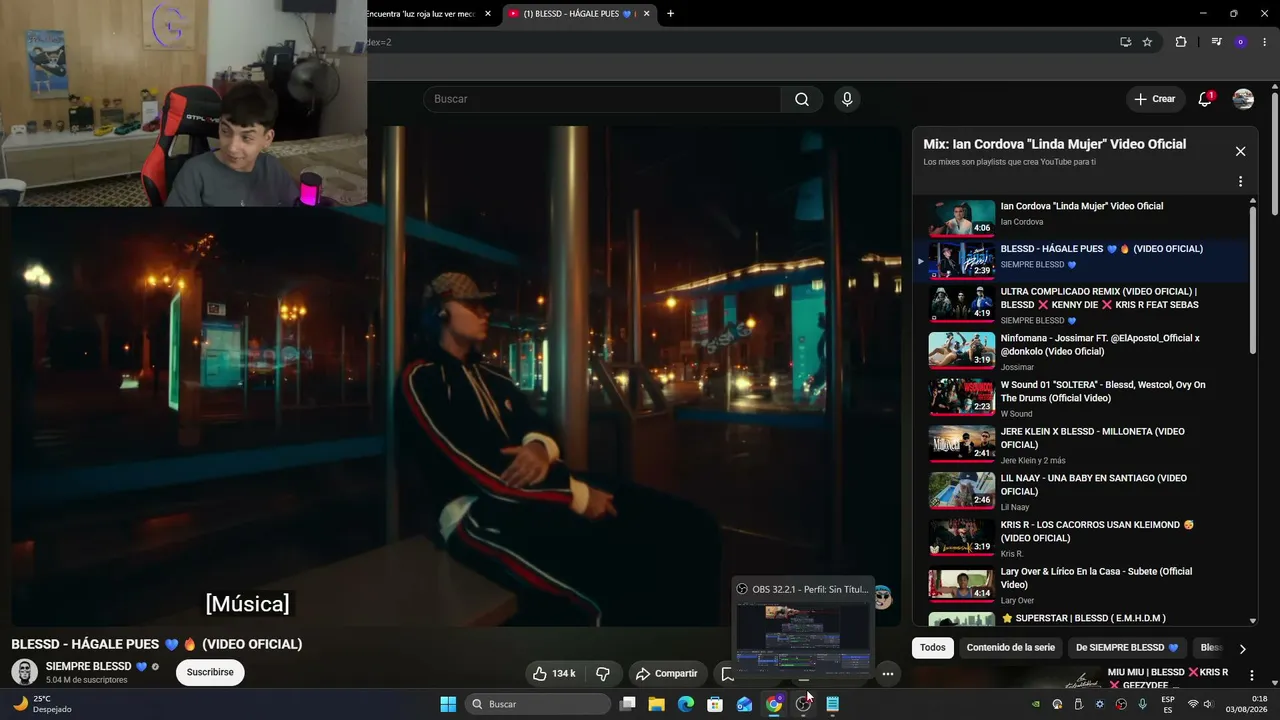Open Chrome profile avatar
The width and height of the screenshot is (1280, 720).
tap(1241, 42)
